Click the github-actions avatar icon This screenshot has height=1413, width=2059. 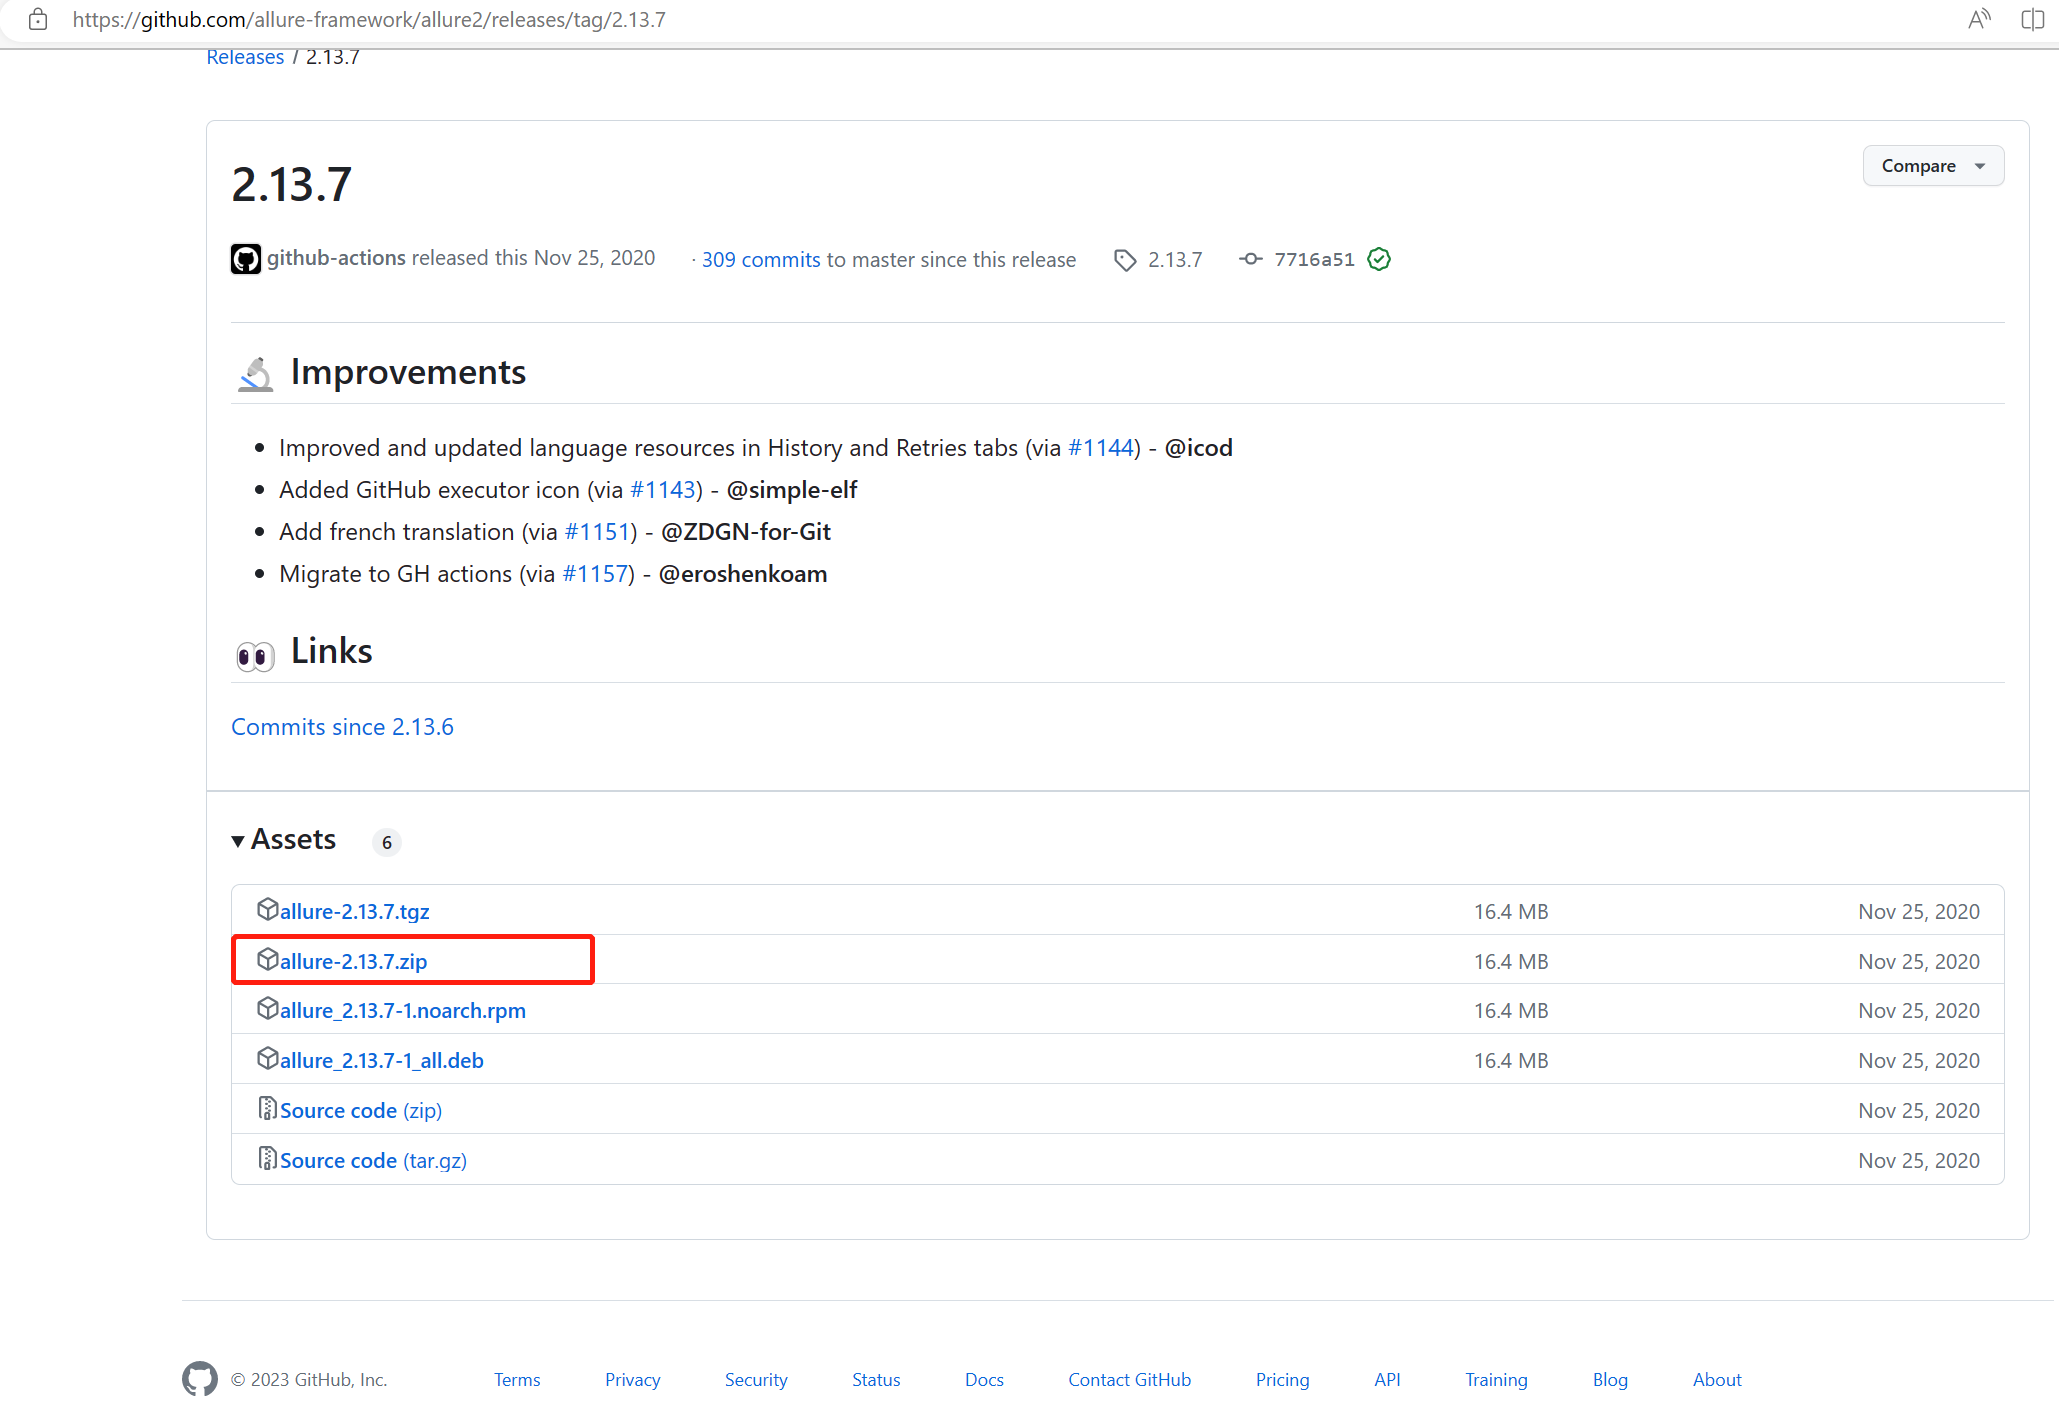click(245, 259)
